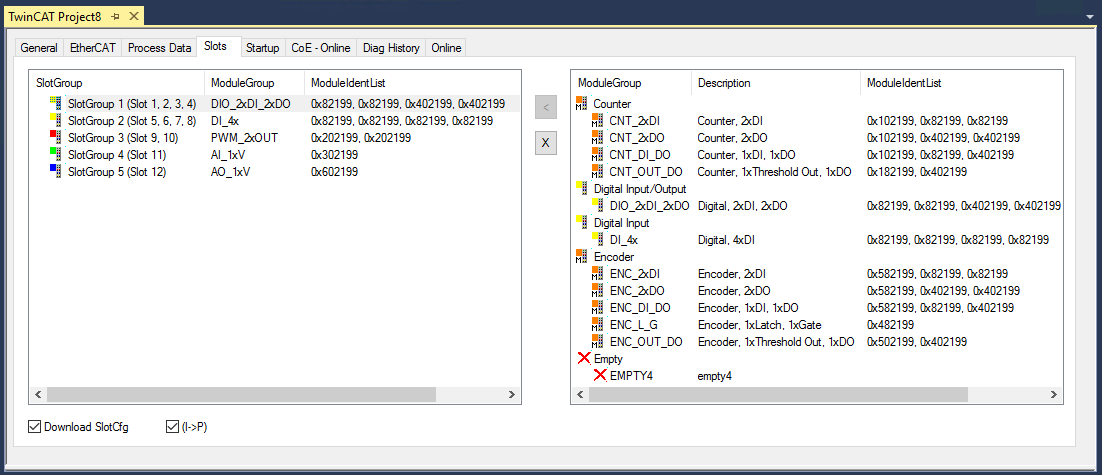Image resolution: width=1102 pixels, height=475 pixels.
Task: Click the Description column header
Action: click(776, 82)
